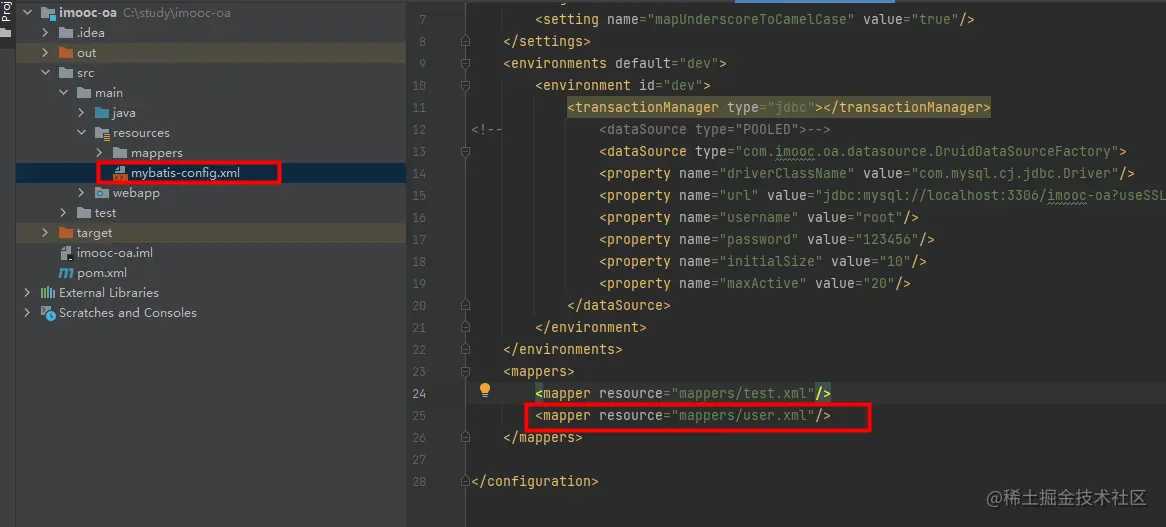Click the orange out folder icon
This screenshot has height=527, width=1166.
pyautogui.click(x=65, y=53)
